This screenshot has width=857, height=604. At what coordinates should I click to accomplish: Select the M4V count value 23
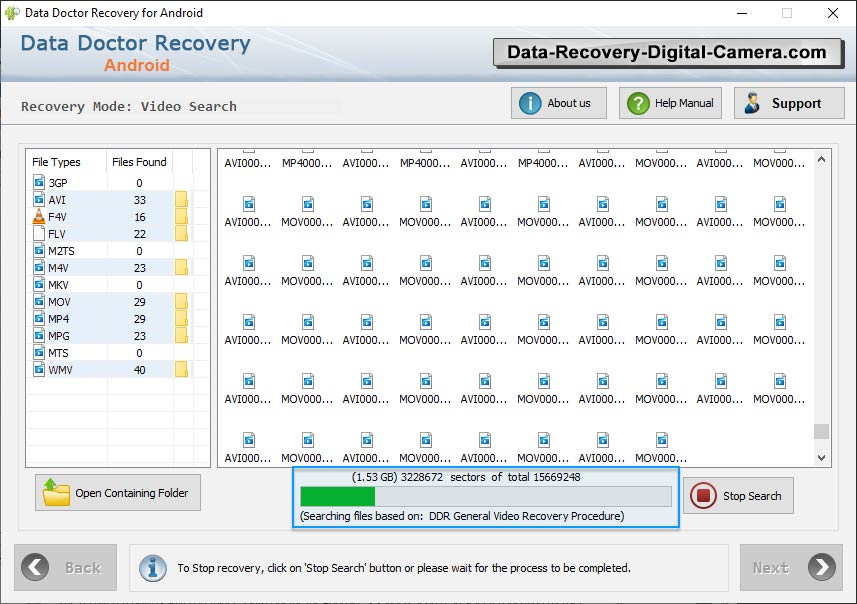139,268
